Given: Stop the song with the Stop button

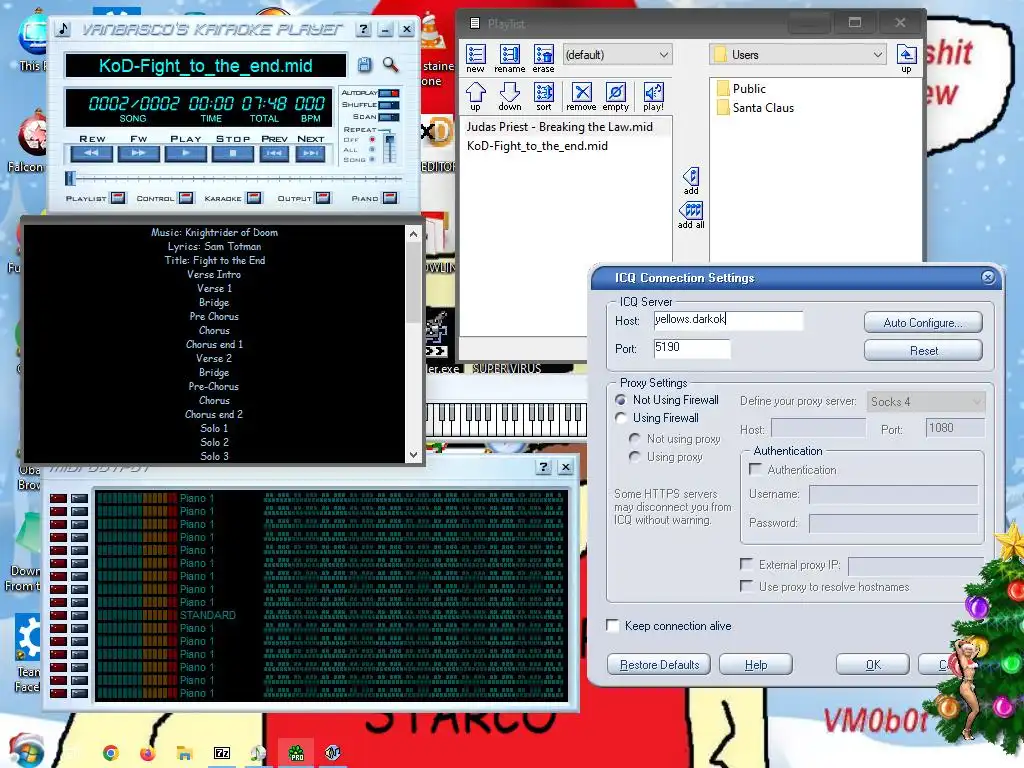Looking at the screenshot, I should (x=233, y=153).
